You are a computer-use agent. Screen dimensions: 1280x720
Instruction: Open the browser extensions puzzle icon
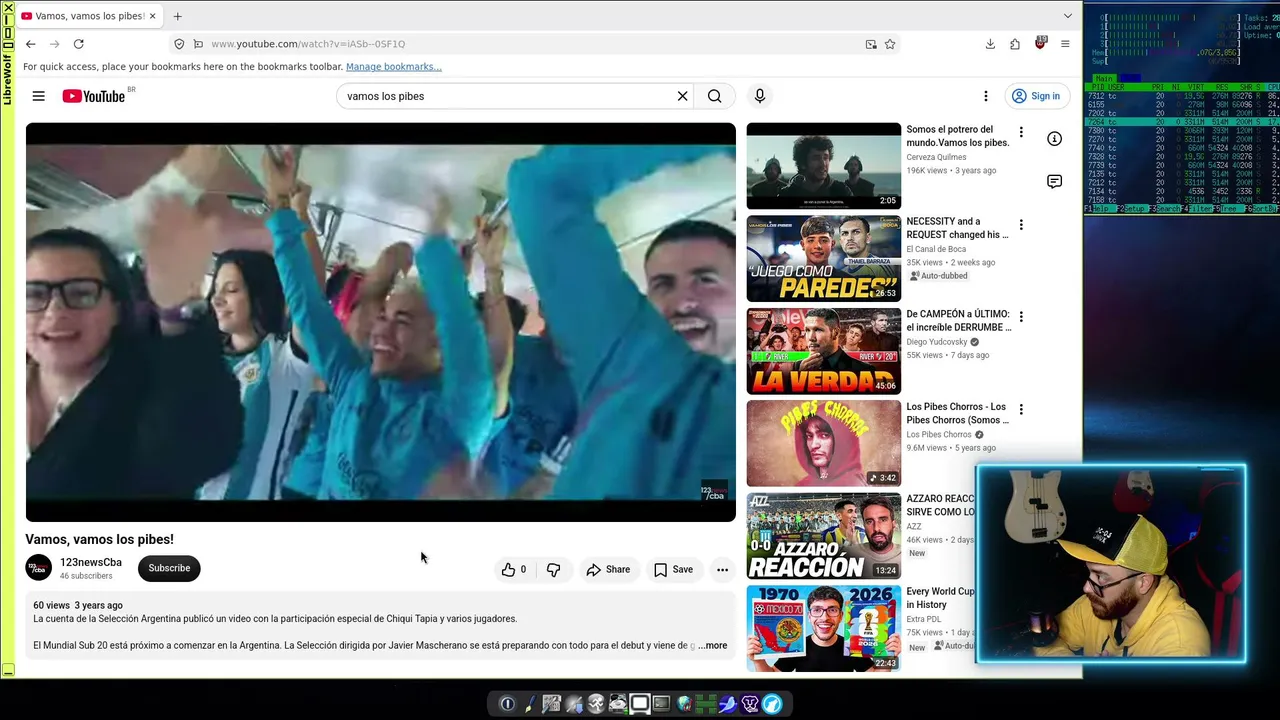click(x=1015, y=44)
